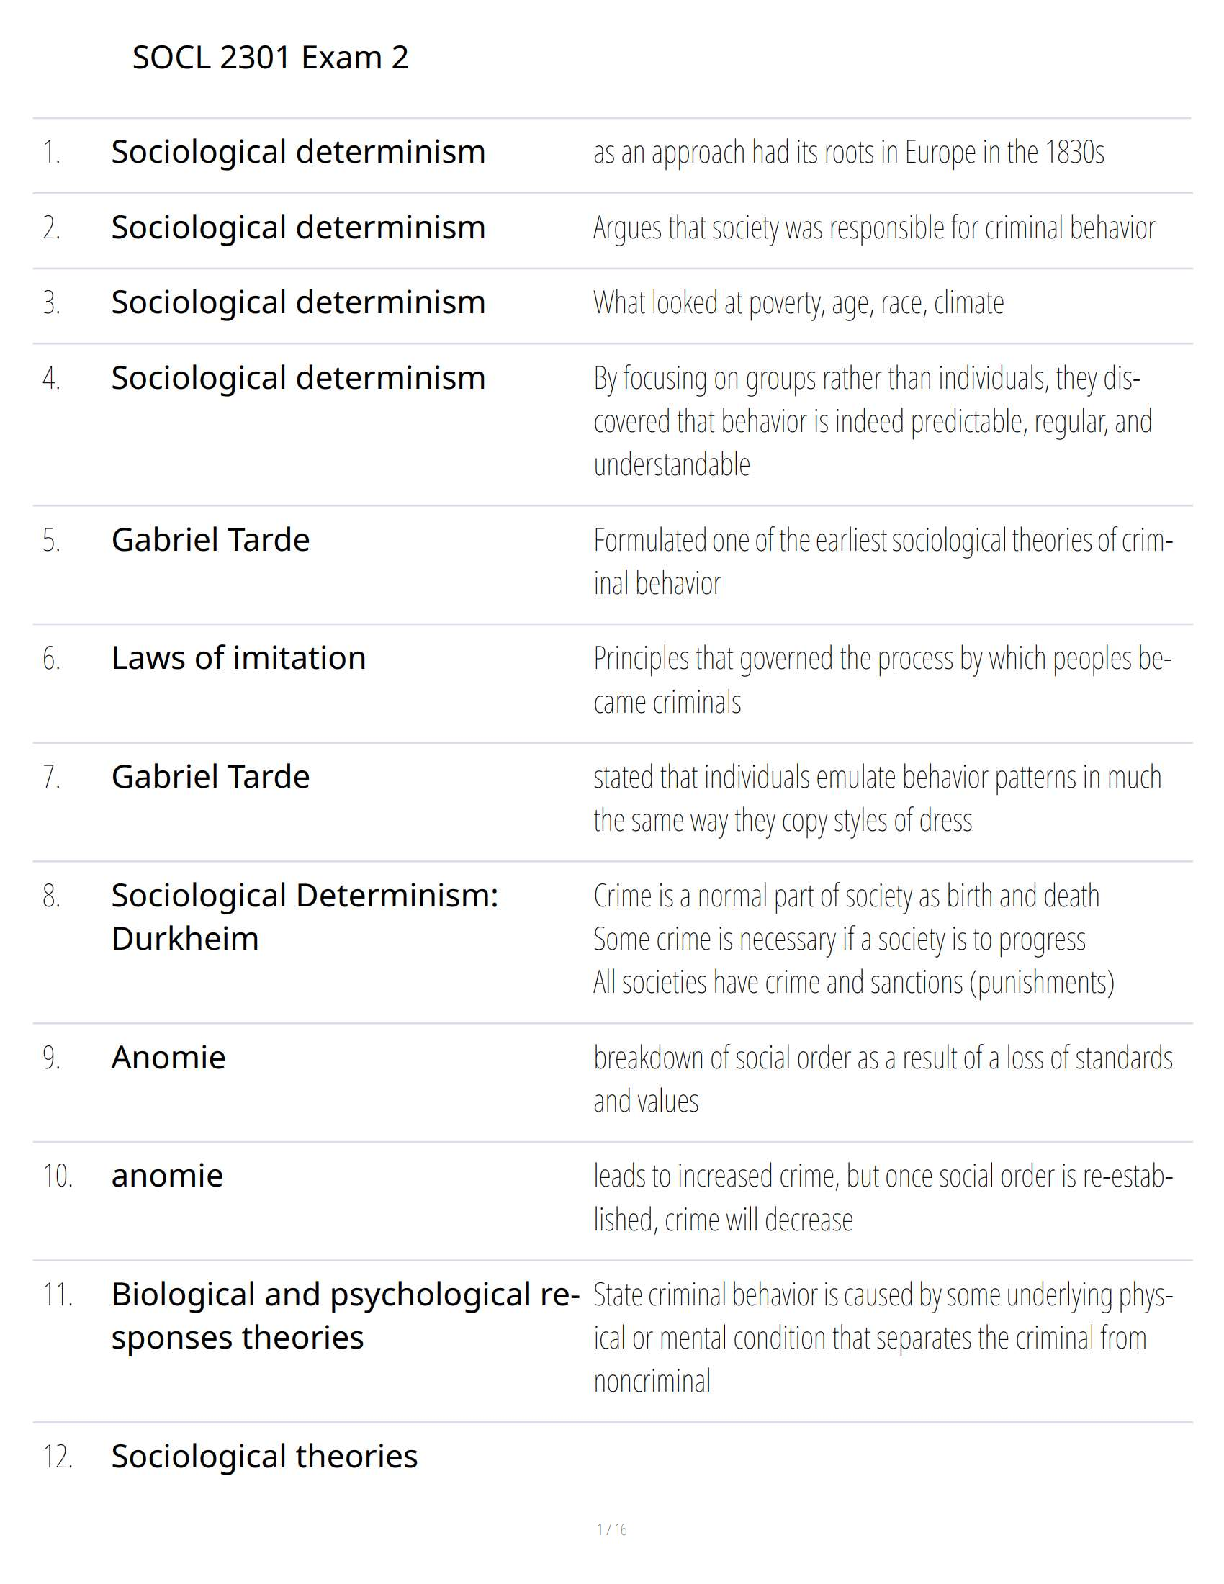Click definition "breakdown of social order"
1224x1584 pixels.
(882, 1078)
